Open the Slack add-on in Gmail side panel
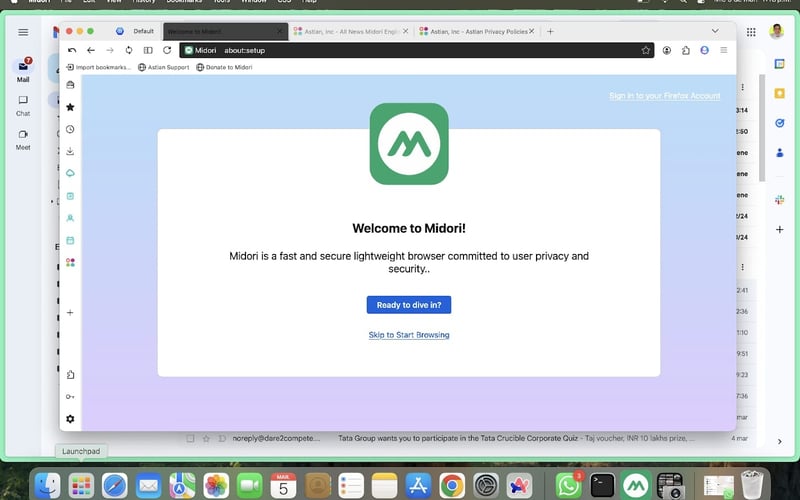The width and height of the screenshot is (800, 500). [x=780, y=199]
